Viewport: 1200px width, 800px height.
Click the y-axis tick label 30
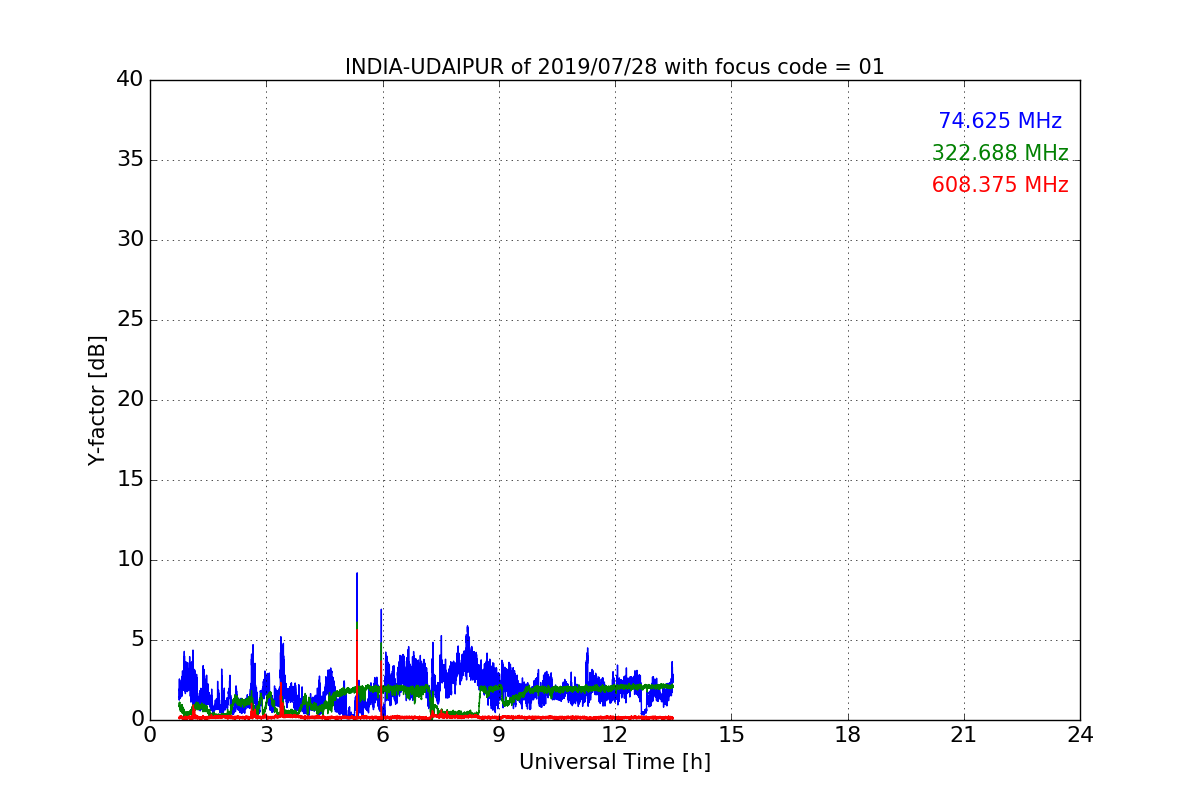coord(130,240)
